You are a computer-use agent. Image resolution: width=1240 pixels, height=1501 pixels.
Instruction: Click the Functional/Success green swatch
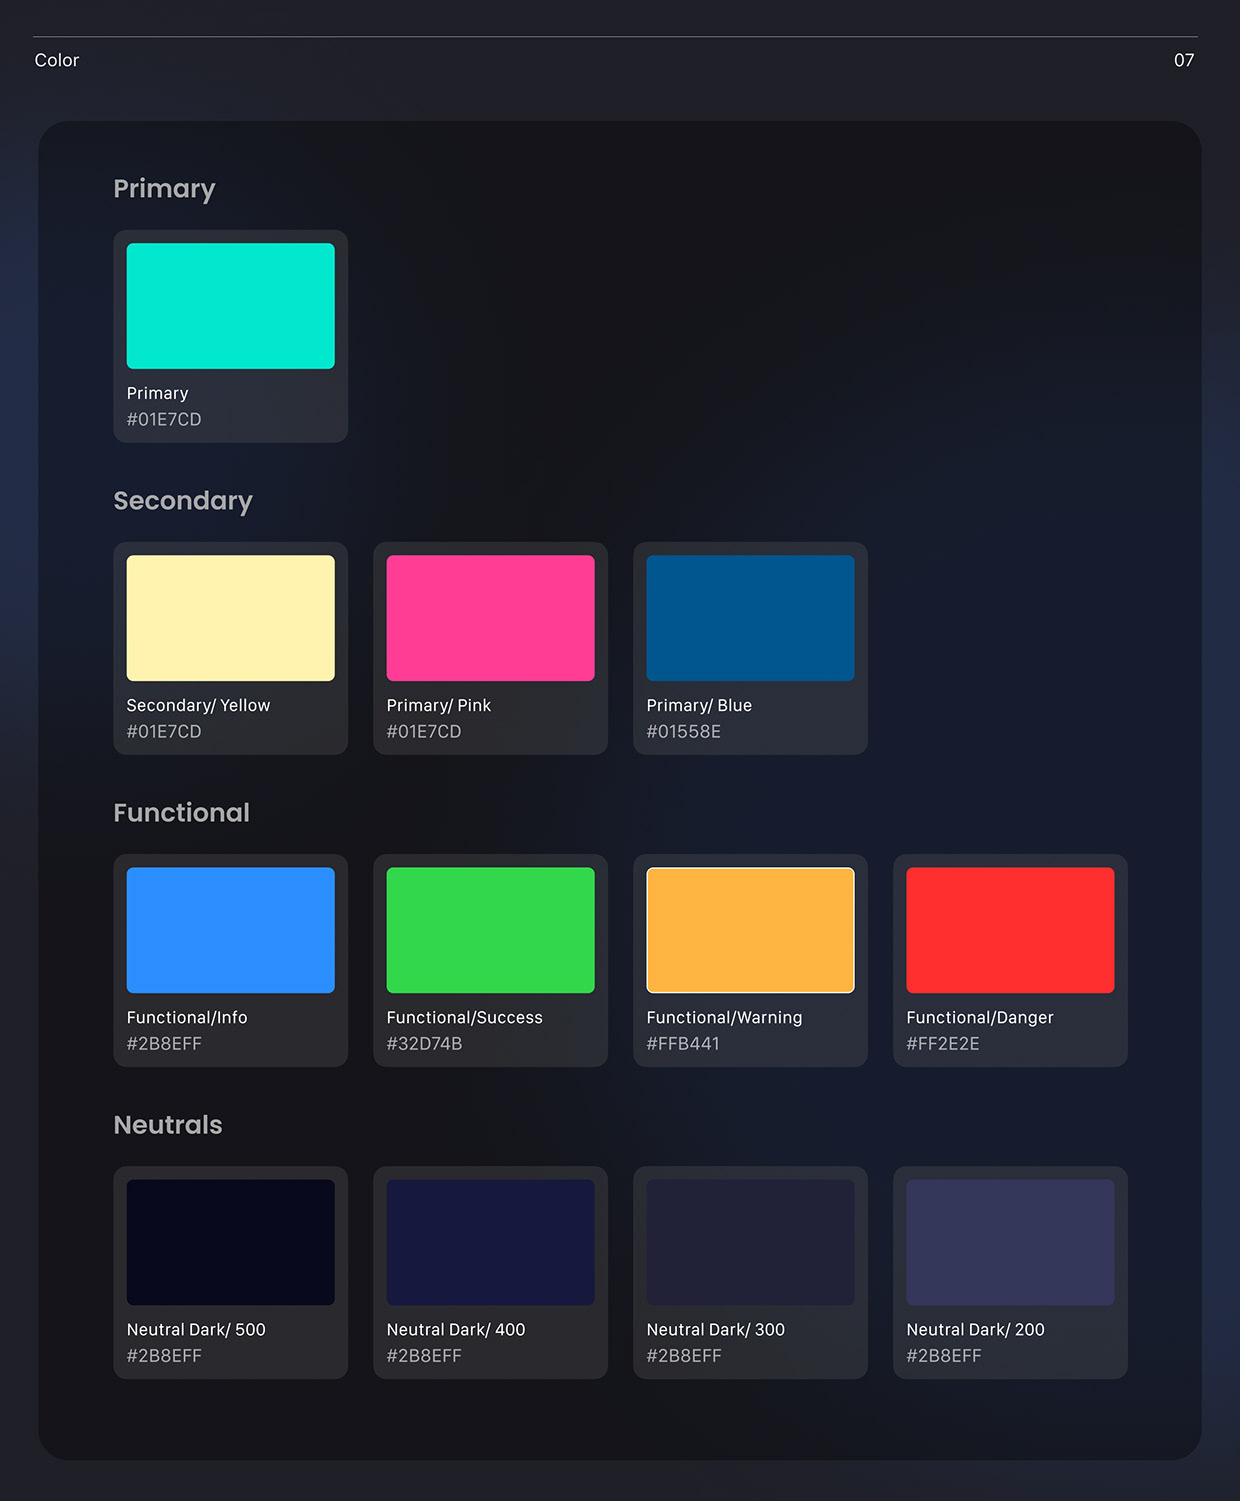point(491,930)
